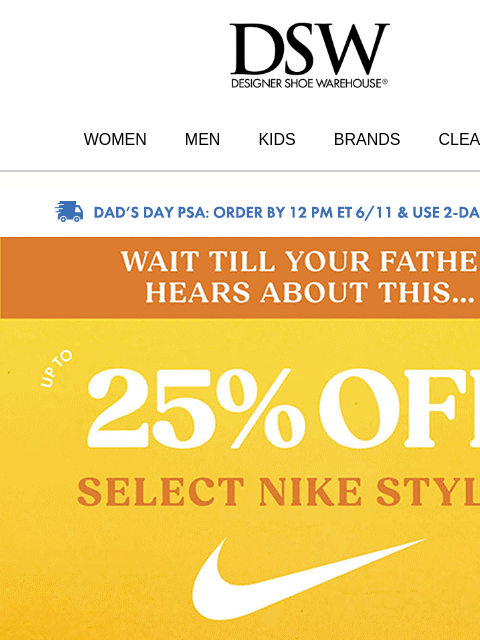Browse the Brands menu item

pos(367,140)
